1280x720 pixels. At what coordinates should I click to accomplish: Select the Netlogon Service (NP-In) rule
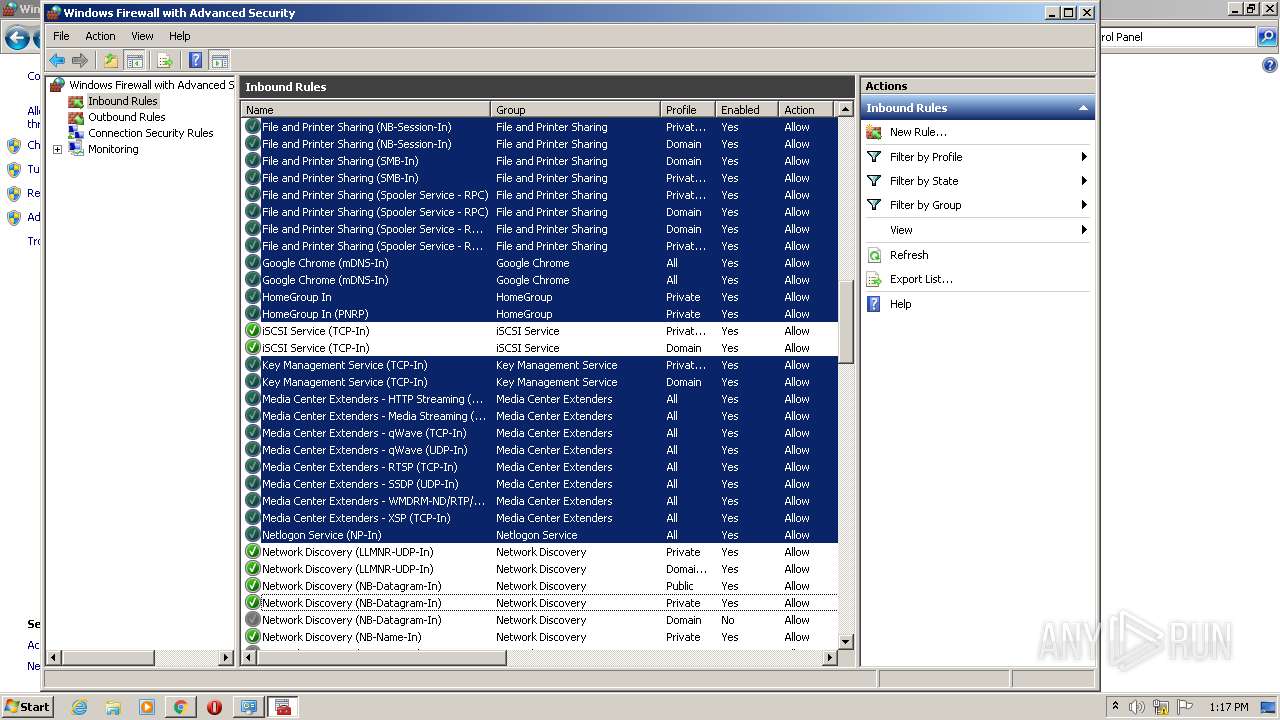(539, 535)
